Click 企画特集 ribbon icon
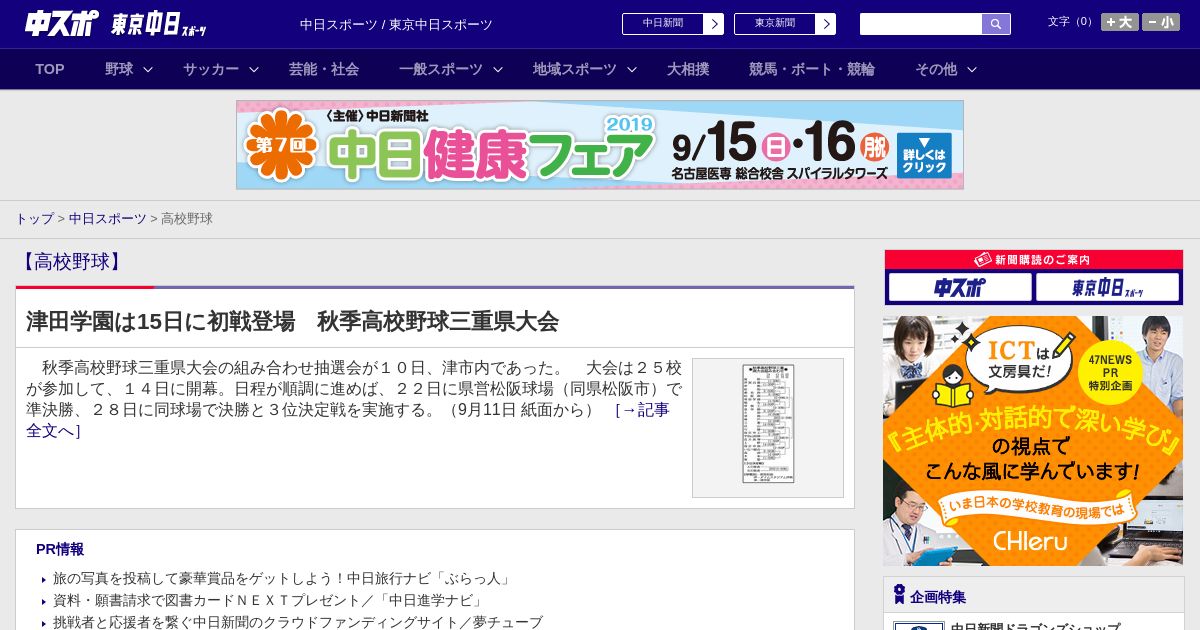Screen dimensions: 1200x630 (899, 595)
